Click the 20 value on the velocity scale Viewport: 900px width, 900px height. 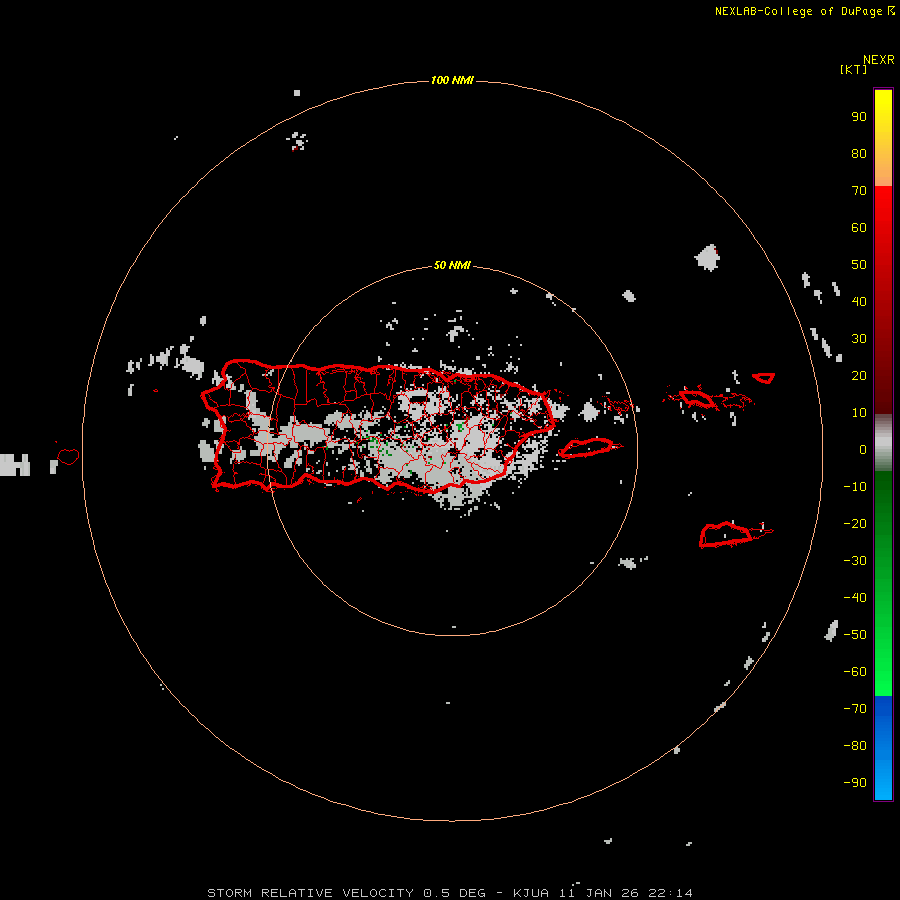pos(859,375)
